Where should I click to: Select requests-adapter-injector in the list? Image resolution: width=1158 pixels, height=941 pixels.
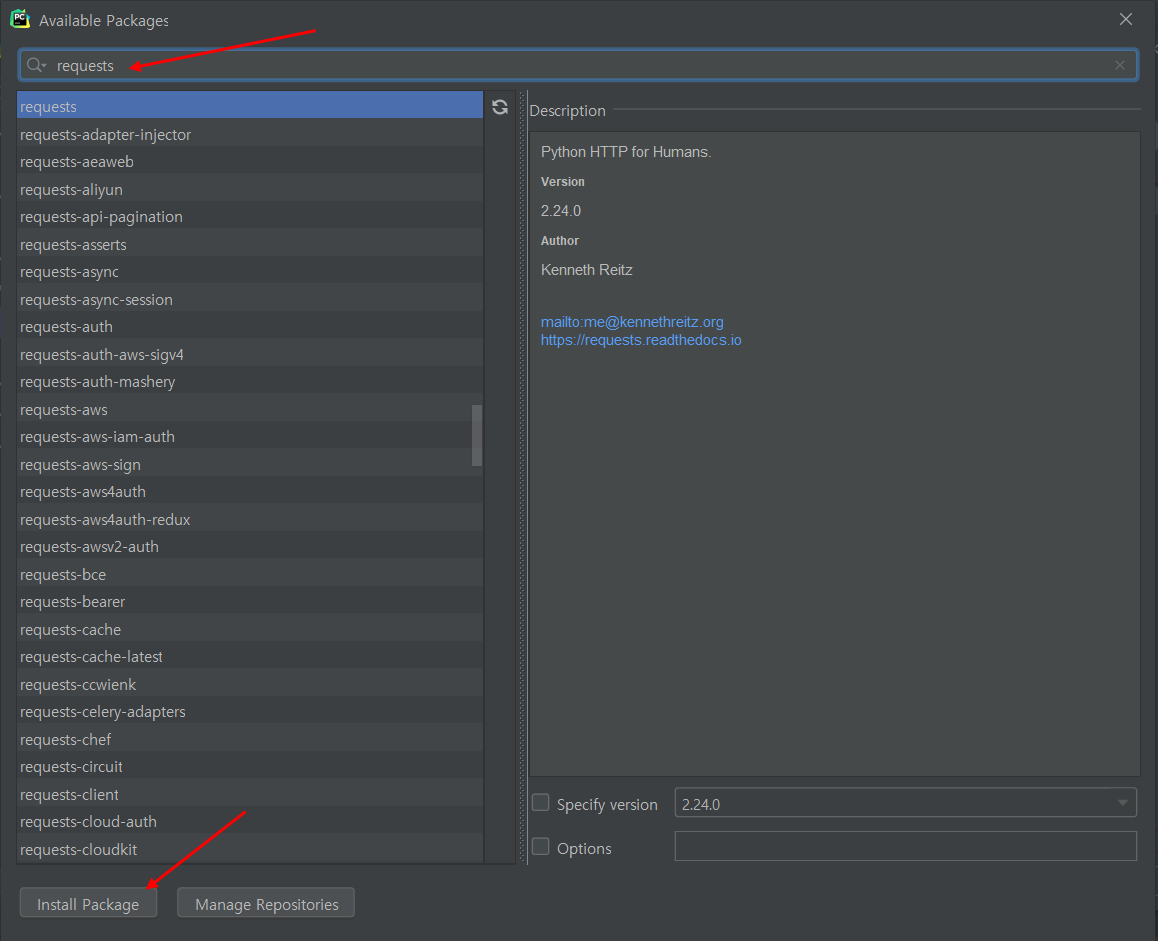coord(250,134)
